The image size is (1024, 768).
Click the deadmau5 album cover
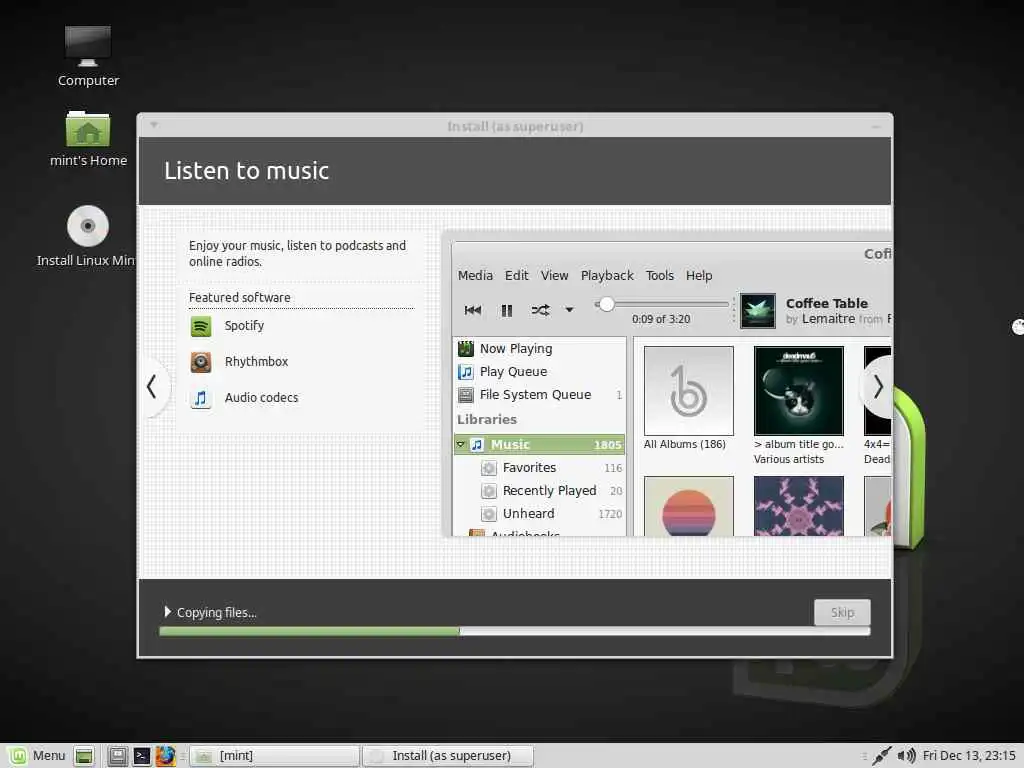(x=799, y=391)
